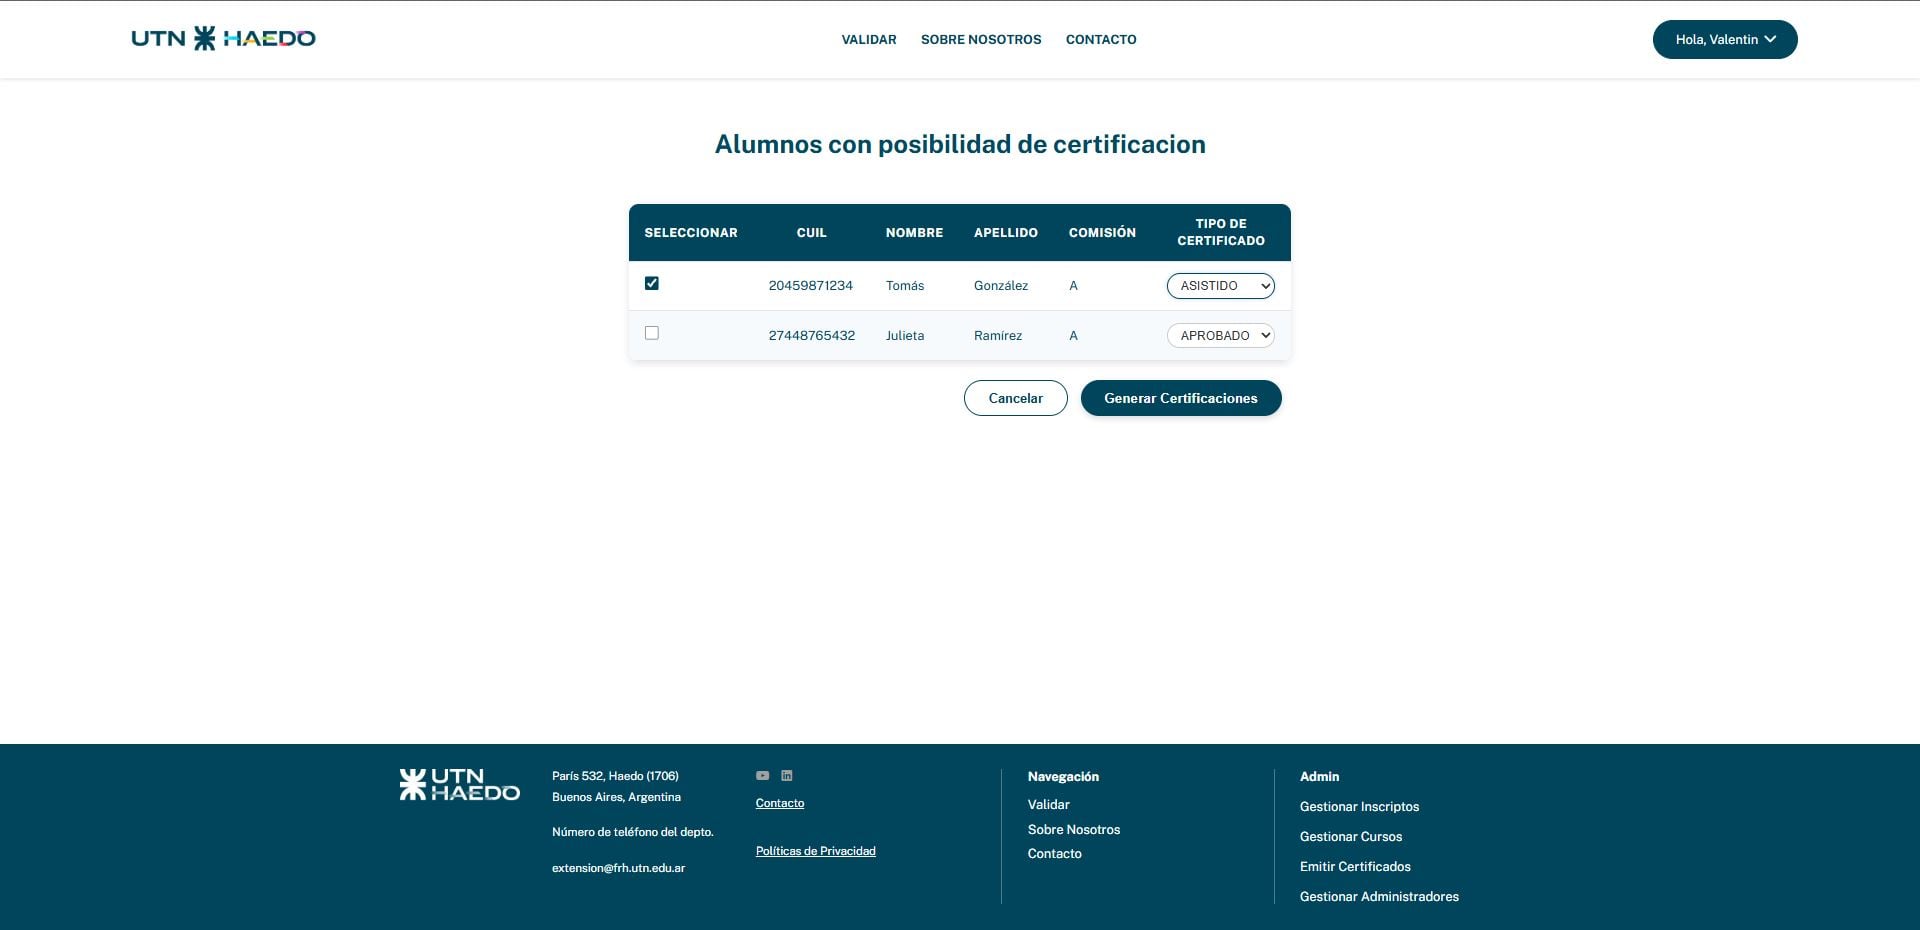Click the NOMBRE column header
This screenshot has width=1920, height=930.
tap(915, 233)
